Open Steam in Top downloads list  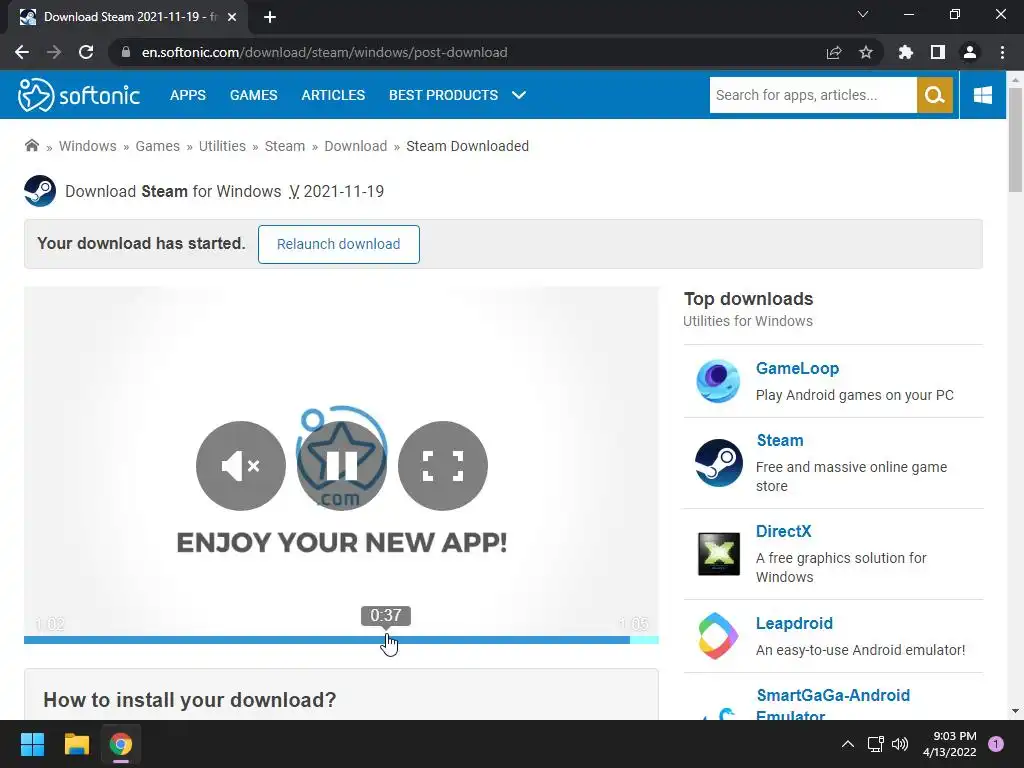coord(780,440)
